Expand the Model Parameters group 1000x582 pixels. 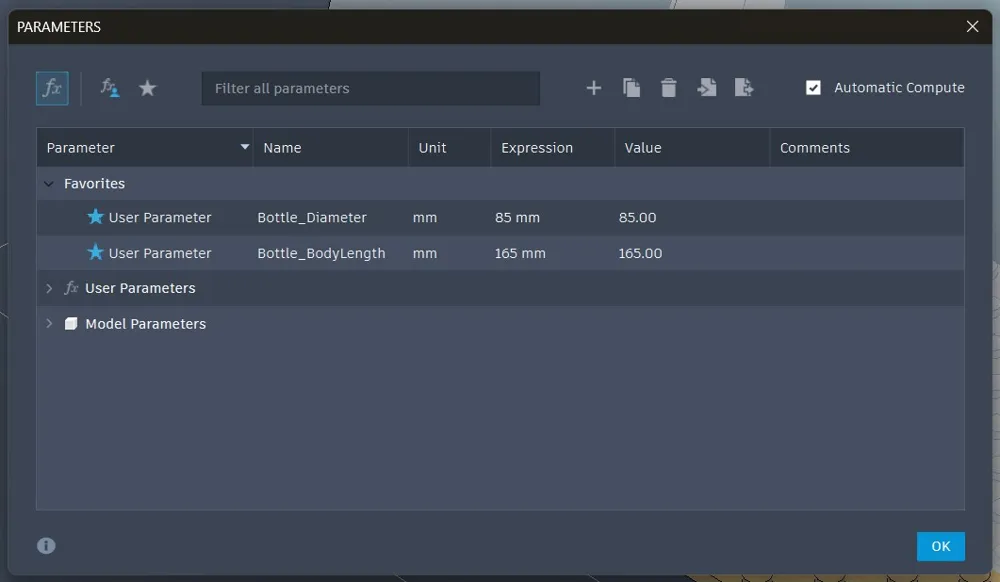(x=49, y=324)
